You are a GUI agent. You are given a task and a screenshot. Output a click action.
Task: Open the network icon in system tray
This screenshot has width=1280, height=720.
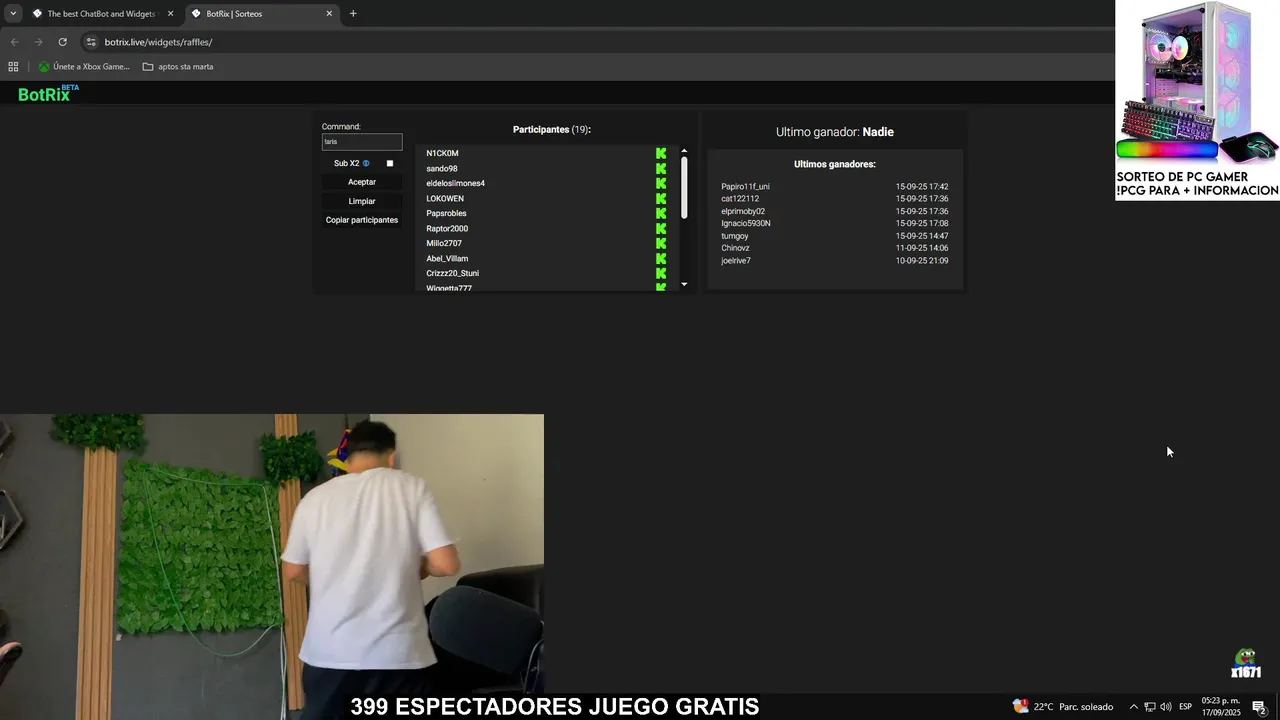[1150, 707]
